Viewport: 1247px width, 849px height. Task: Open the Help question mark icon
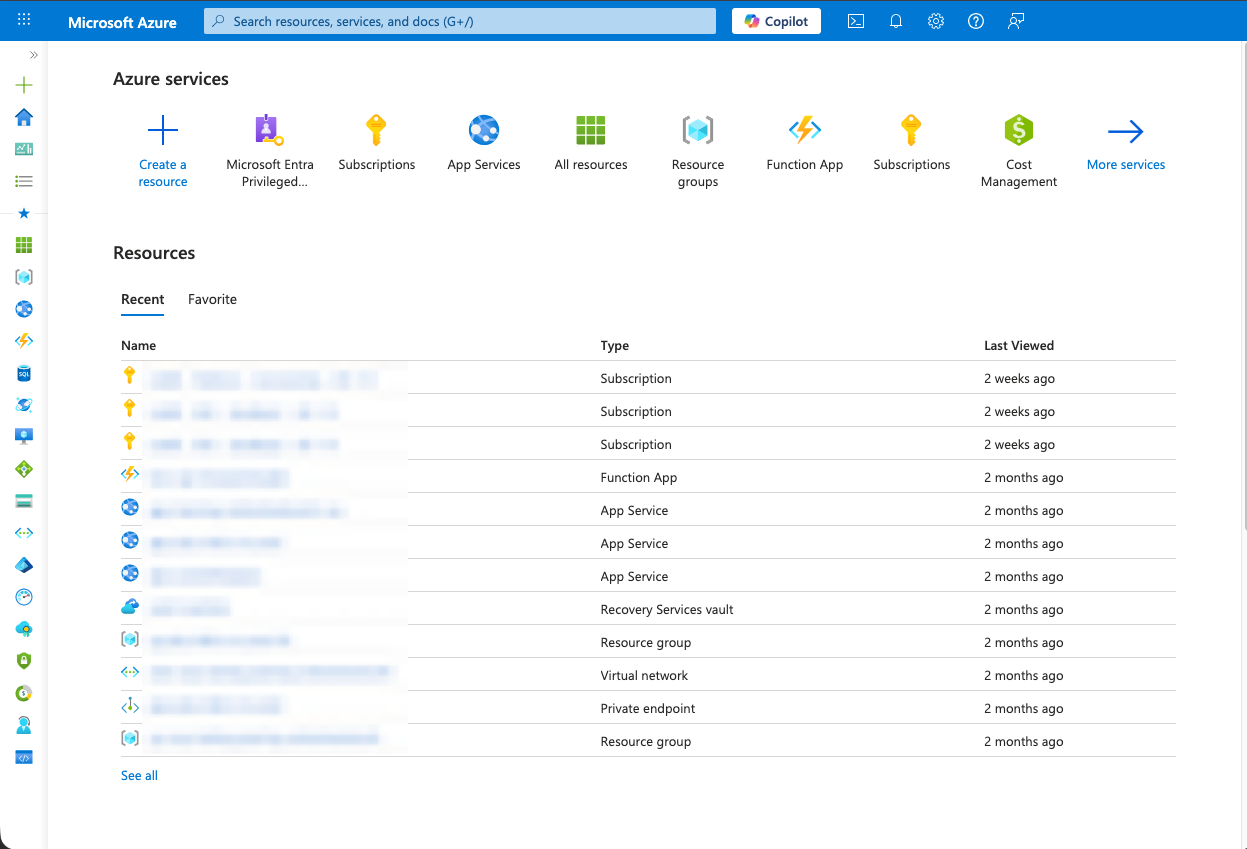[976, 21]
